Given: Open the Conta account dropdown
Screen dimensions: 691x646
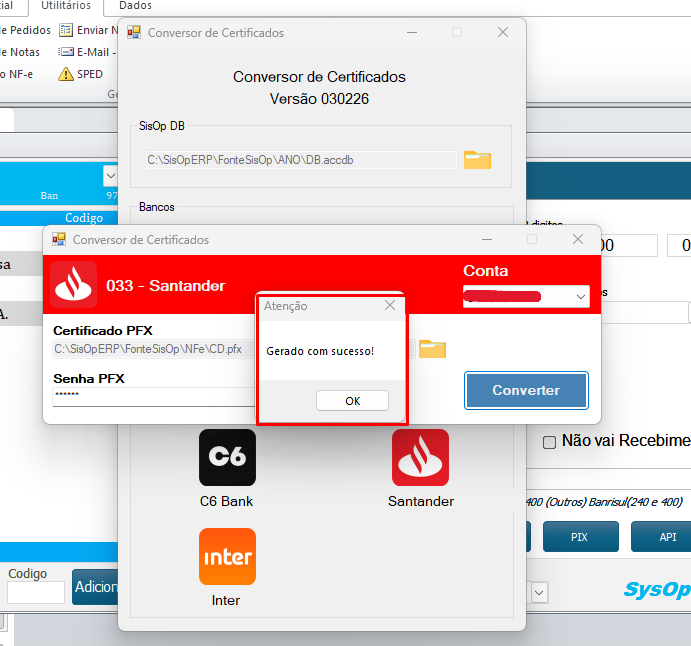Looking at the screenshot, I should (581, 297).
